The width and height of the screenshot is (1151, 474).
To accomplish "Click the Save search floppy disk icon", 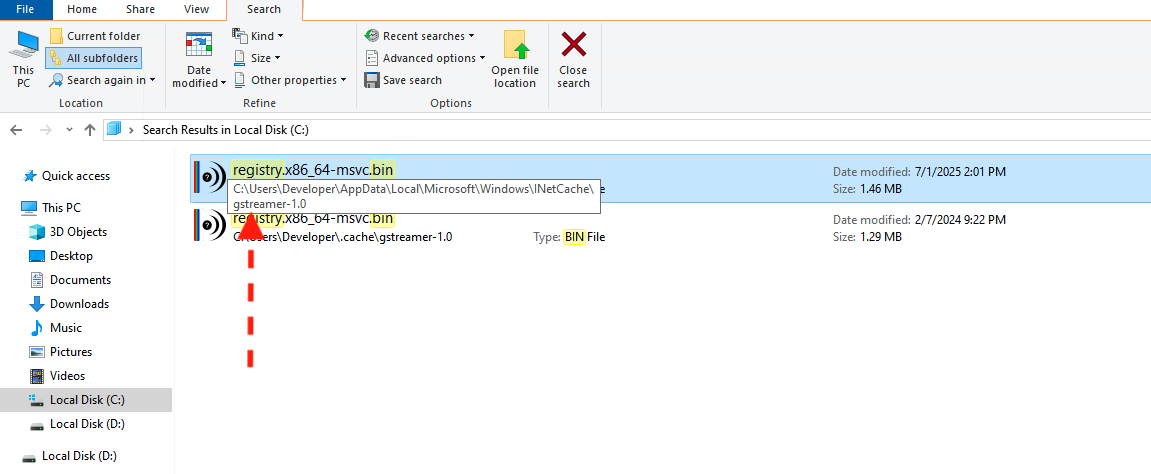I will pos(371,80).
